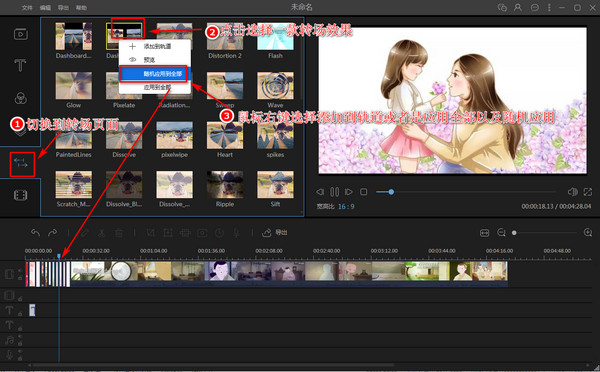Lock the first text track
Viewport: 600px width, 372px height.
pyautogui.click(x=20, y=313)
